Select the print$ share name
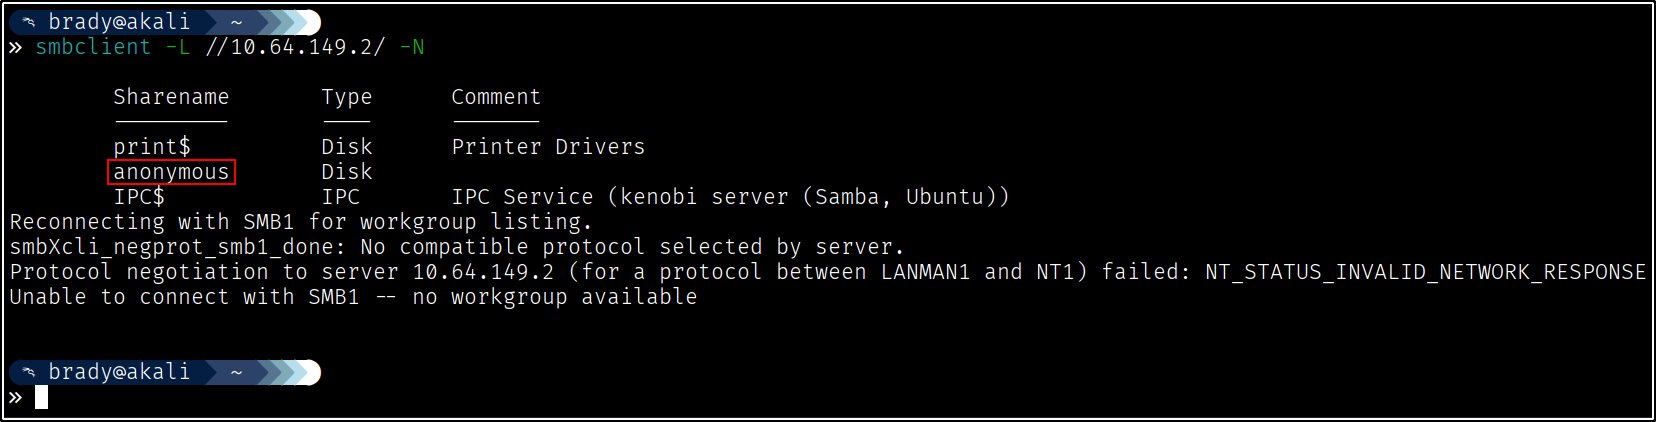The image size is (1656, 422). [x=151, y=147]
